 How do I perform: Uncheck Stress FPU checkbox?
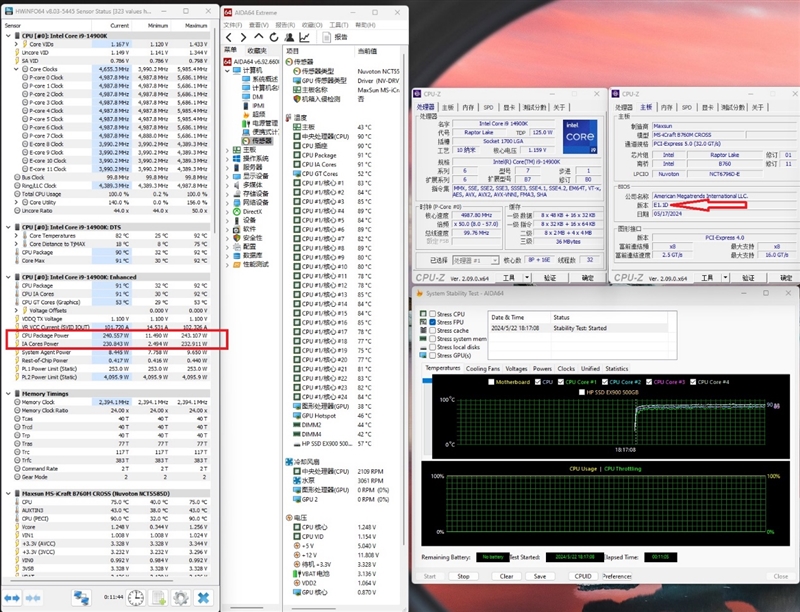click(x=433, y=322)
